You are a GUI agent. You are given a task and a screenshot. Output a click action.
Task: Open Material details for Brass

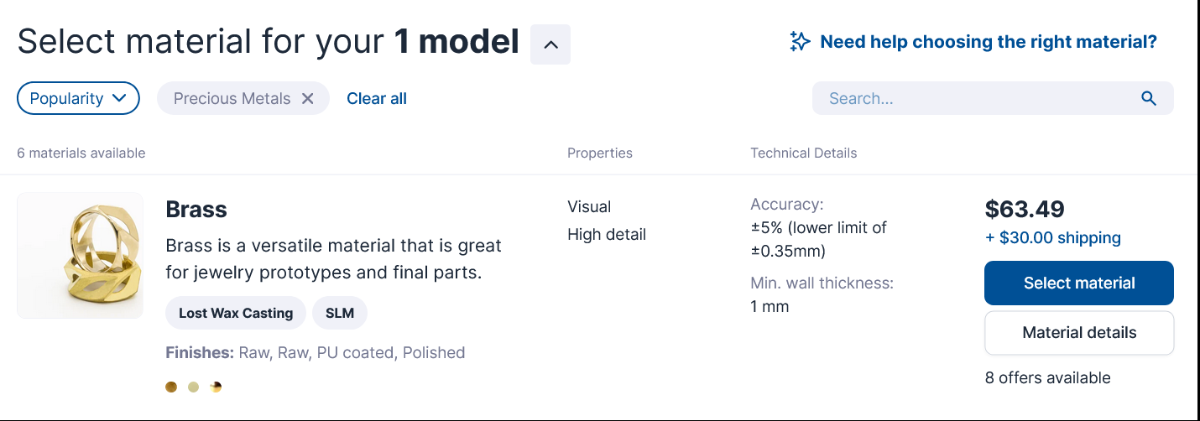click(1079, 333)
